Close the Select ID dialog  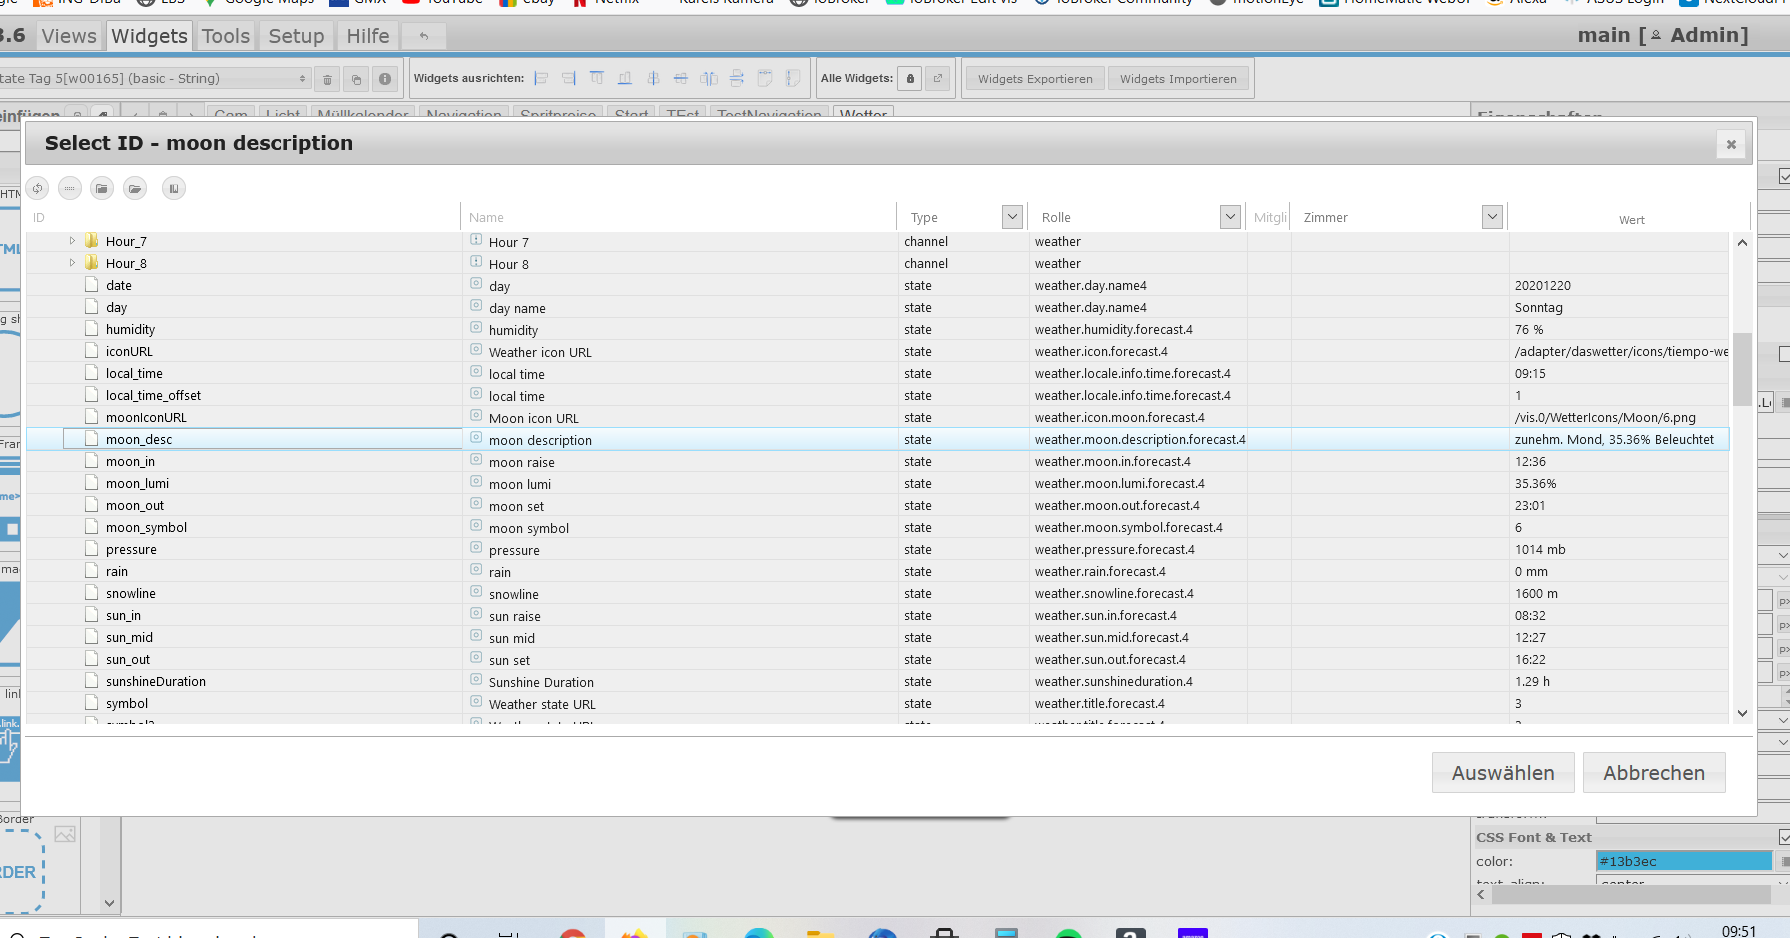(x=1731, y=144)
